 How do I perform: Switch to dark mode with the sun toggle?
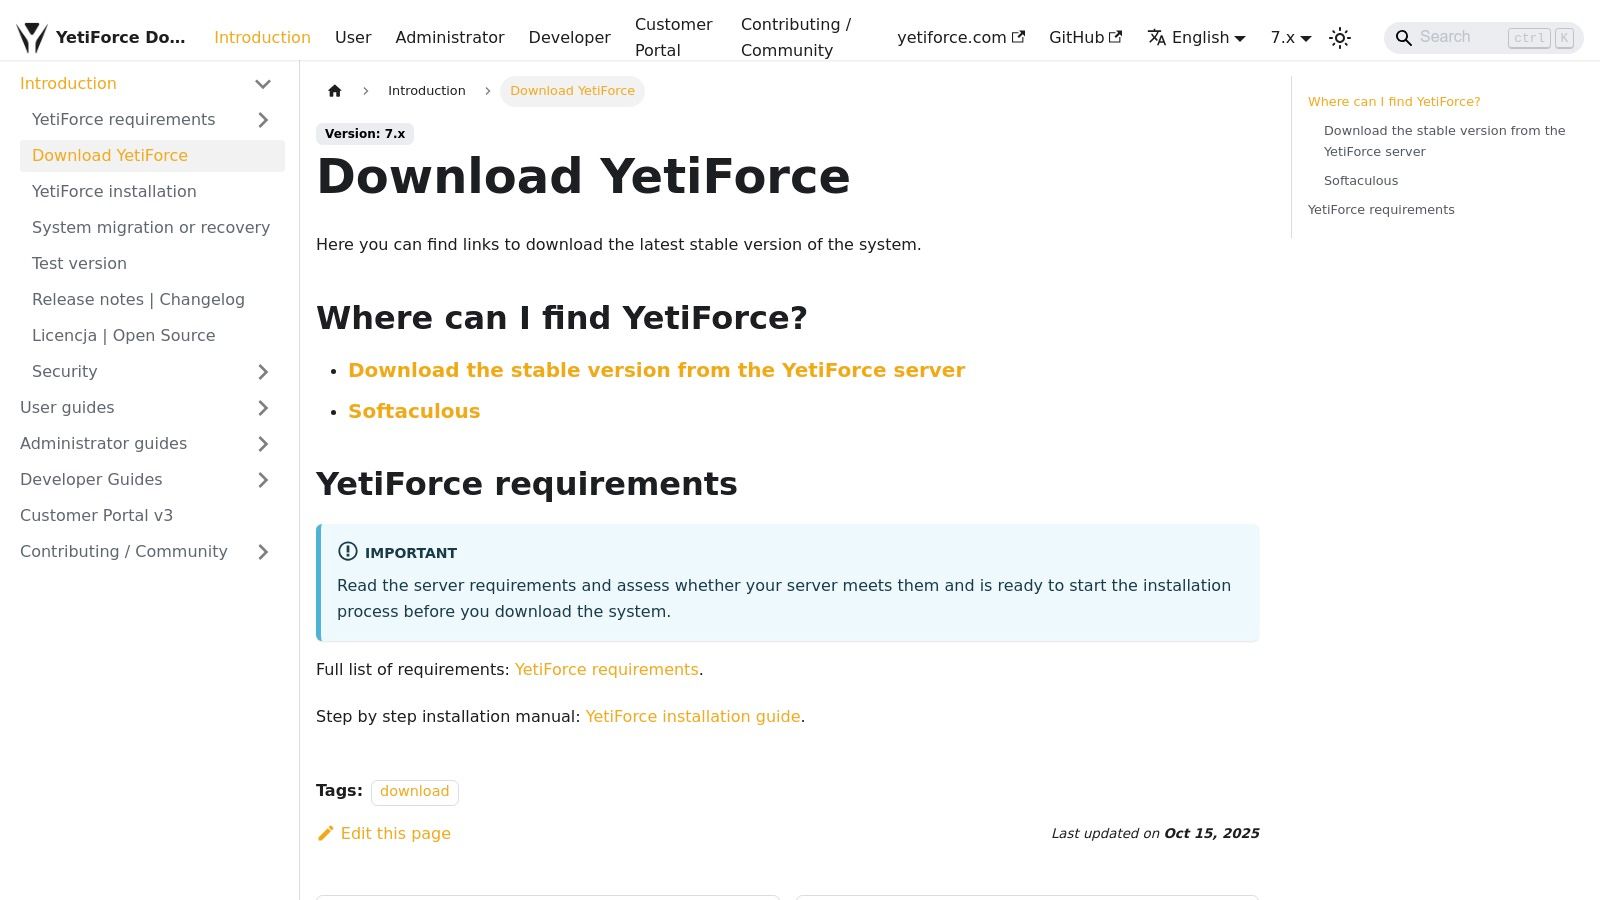pyautogui.click(x=1339, y=37)
